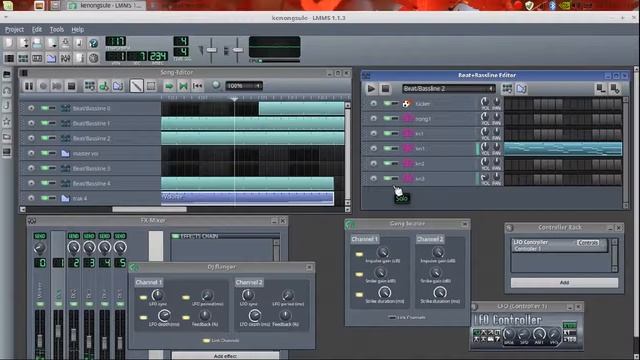Open My Computer browser in side bar
The image size is (640, 360).
click(7, 152)
